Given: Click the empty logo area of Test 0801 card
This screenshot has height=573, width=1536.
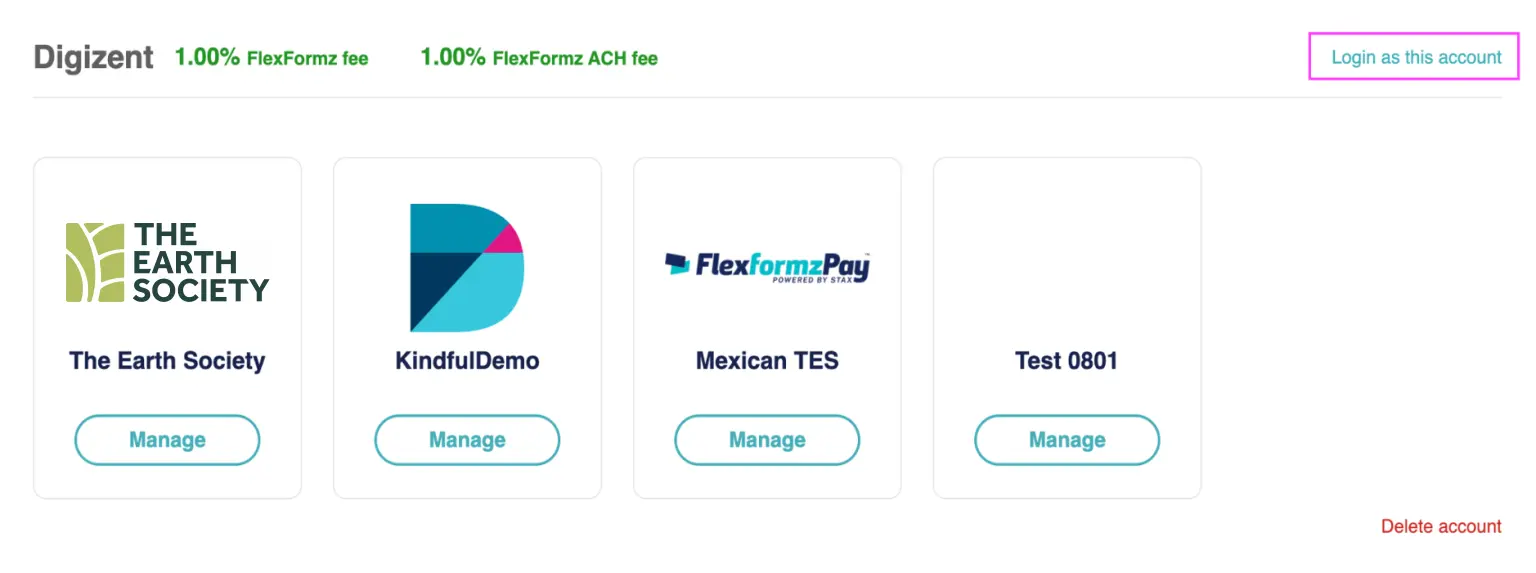Looking at the screenshot, I should tap(1067, 265).
